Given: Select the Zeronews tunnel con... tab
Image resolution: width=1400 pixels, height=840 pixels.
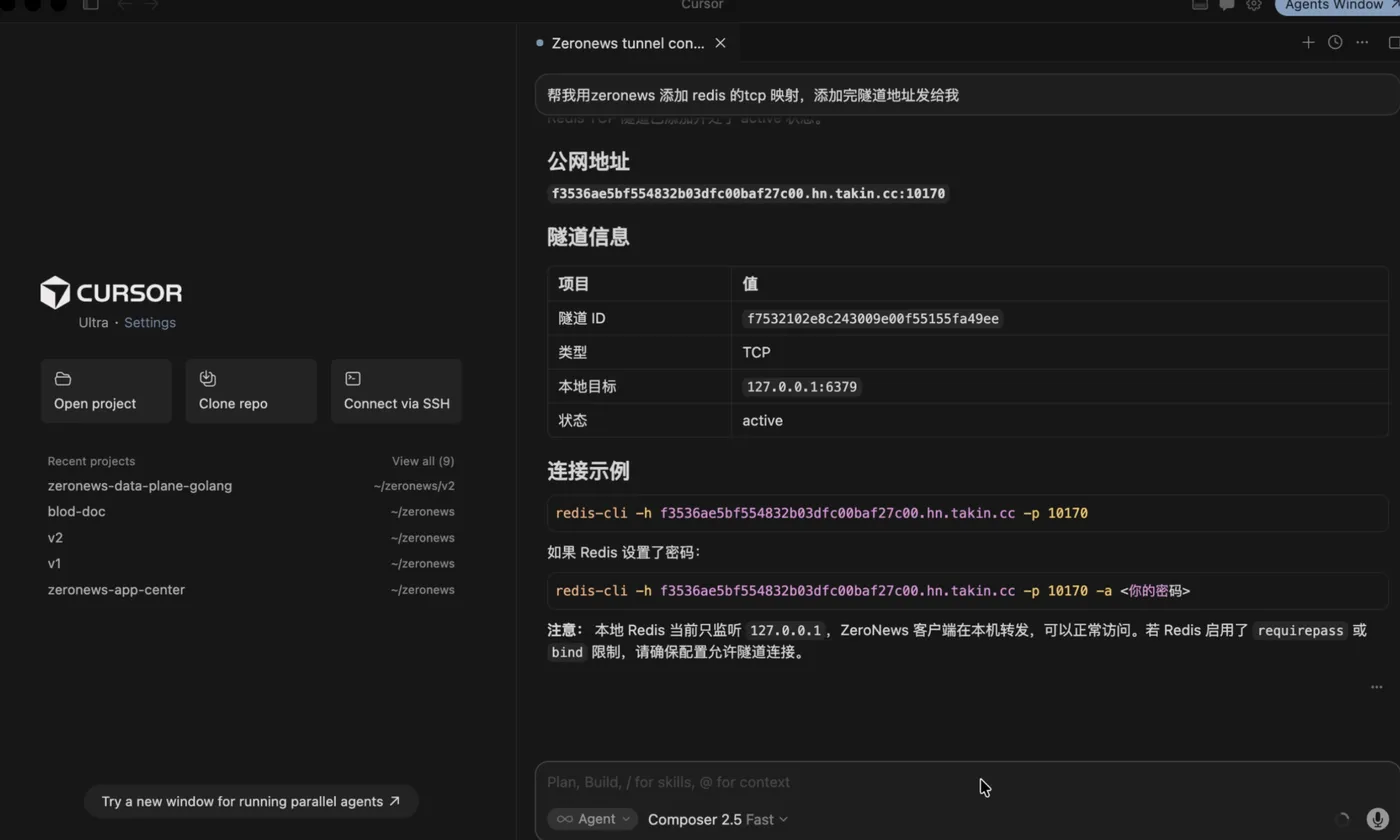Looking at the screenshot, I should pyautogui.click(x=628, y=43).
